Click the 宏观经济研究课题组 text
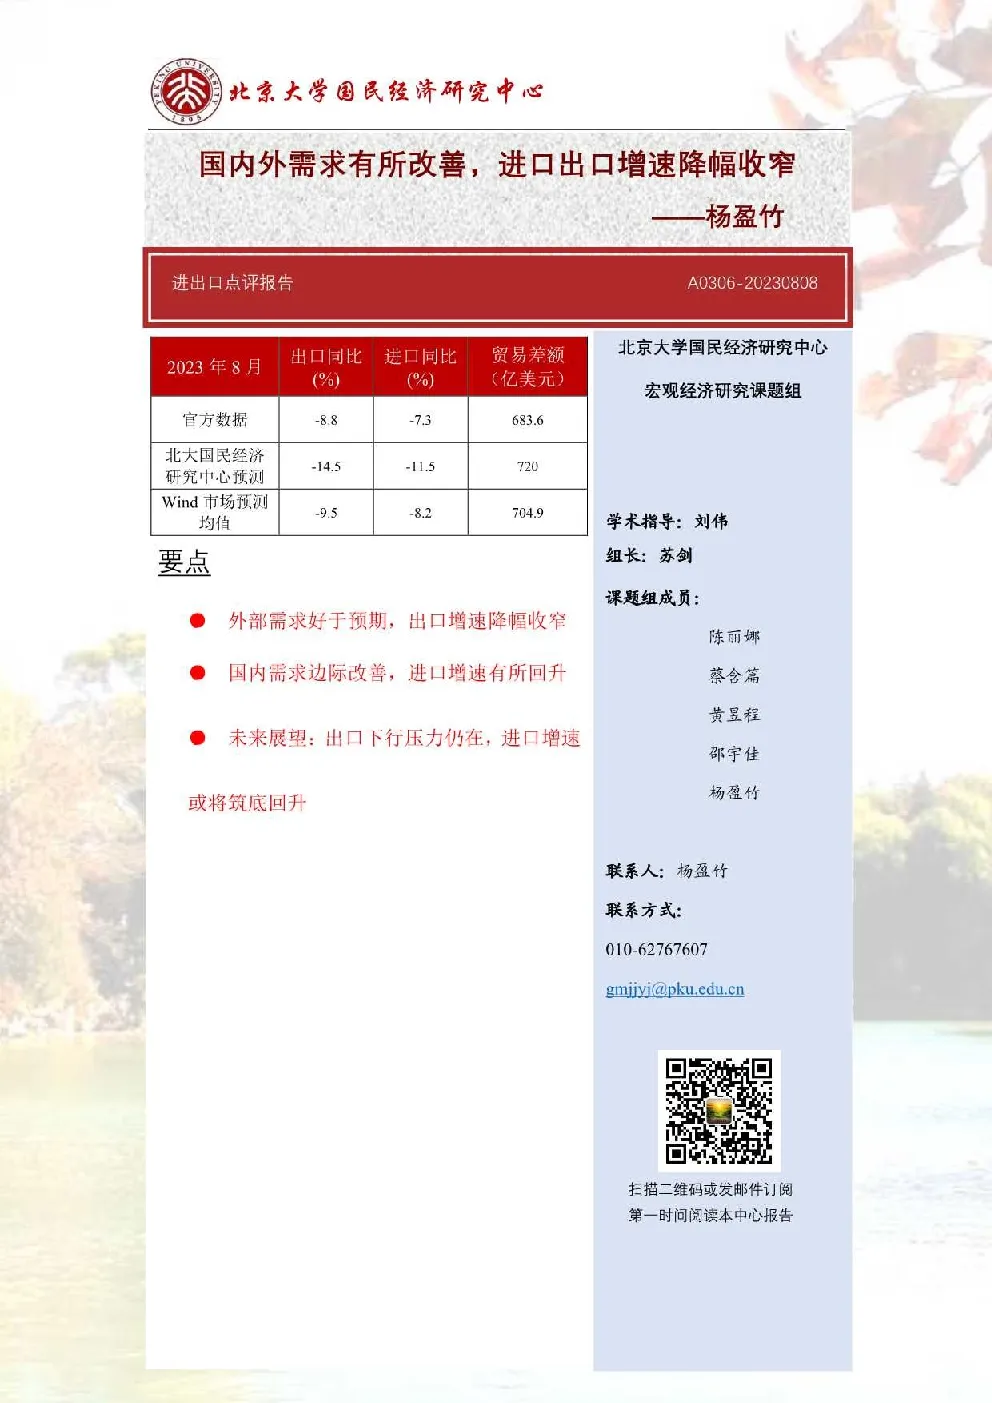This screenshot has width=992, height=1403. [x=722, y=390]
